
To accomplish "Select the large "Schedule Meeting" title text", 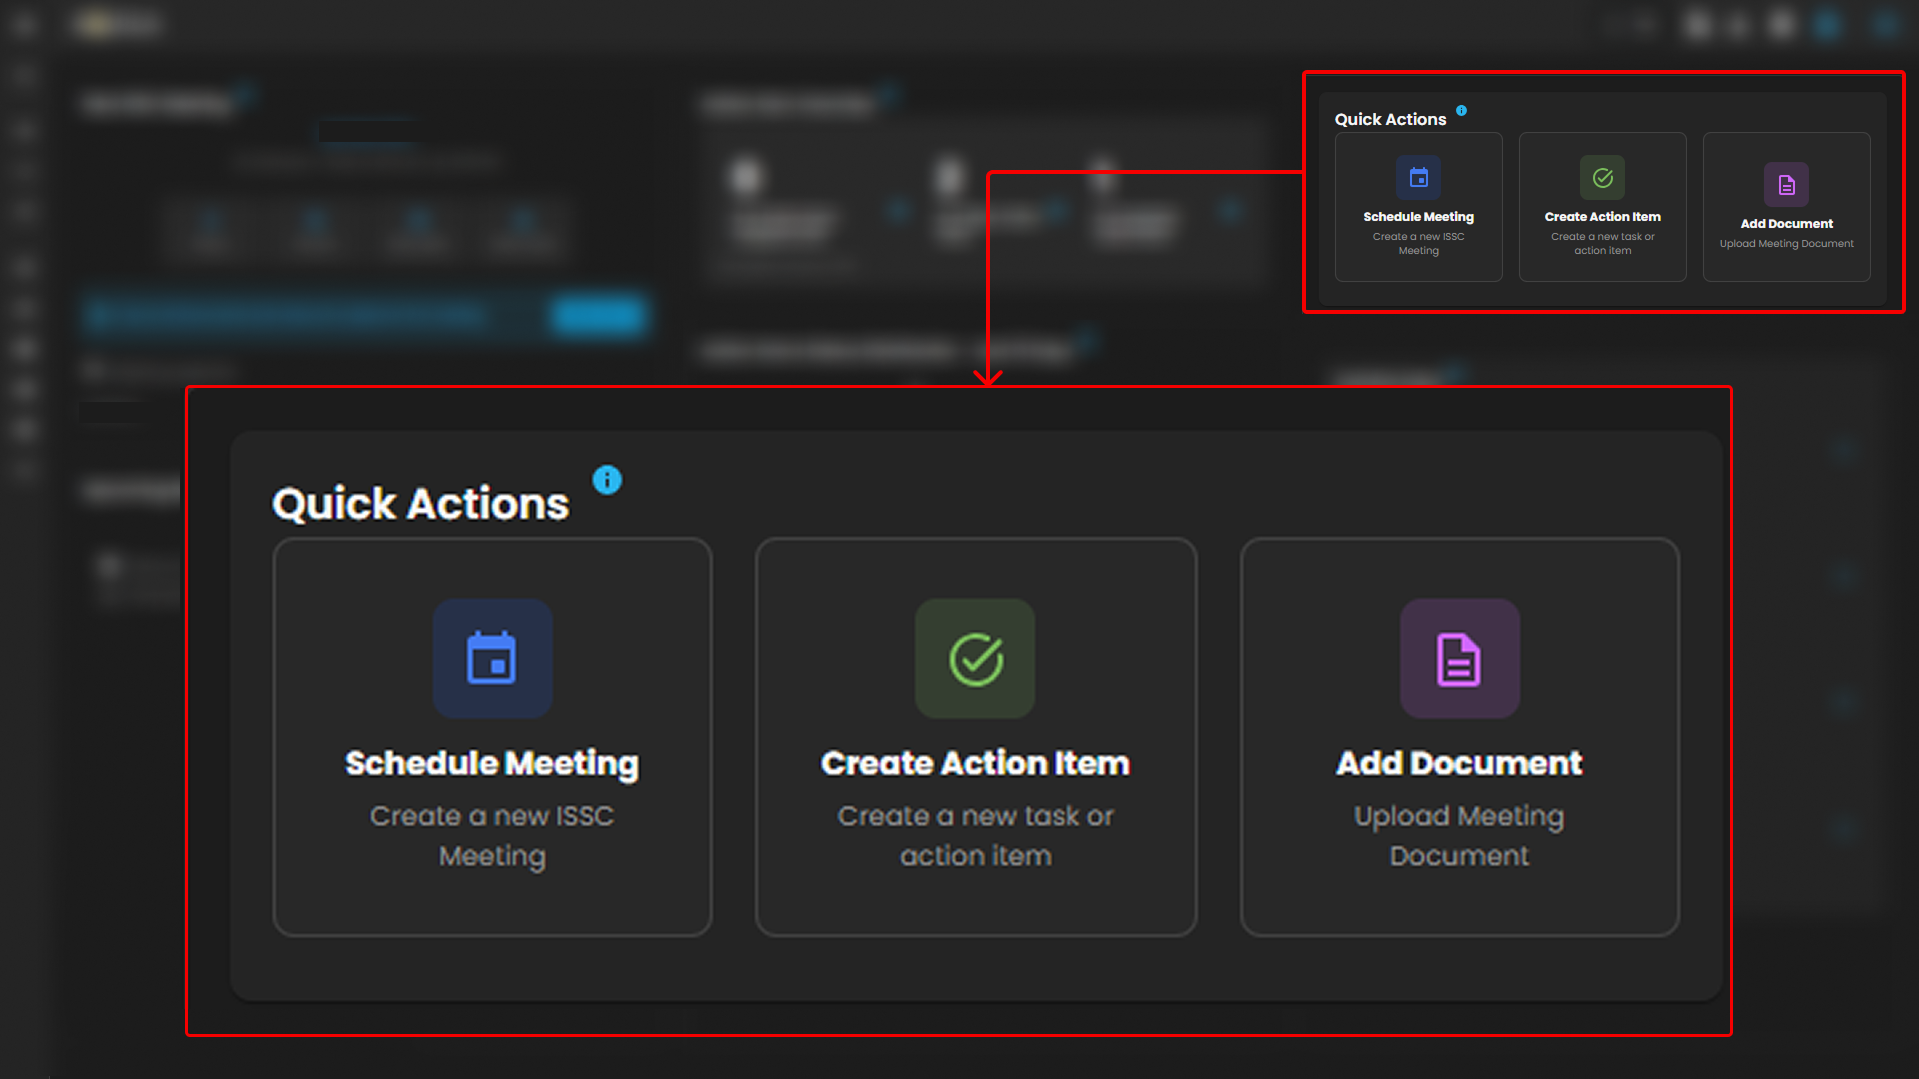I will pos(492,763).
